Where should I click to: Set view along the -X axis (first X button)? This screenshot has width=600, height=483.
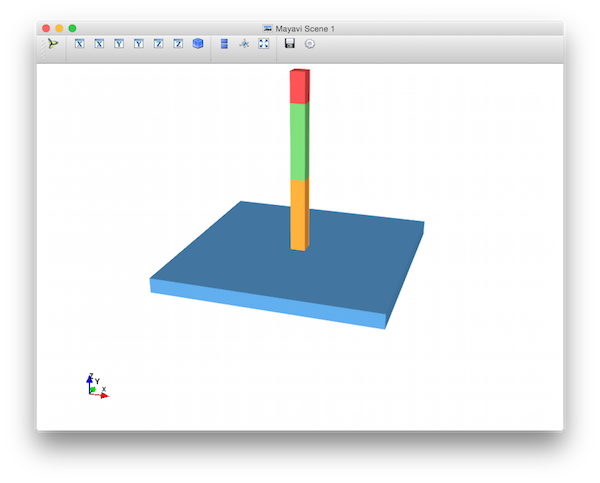80,44
